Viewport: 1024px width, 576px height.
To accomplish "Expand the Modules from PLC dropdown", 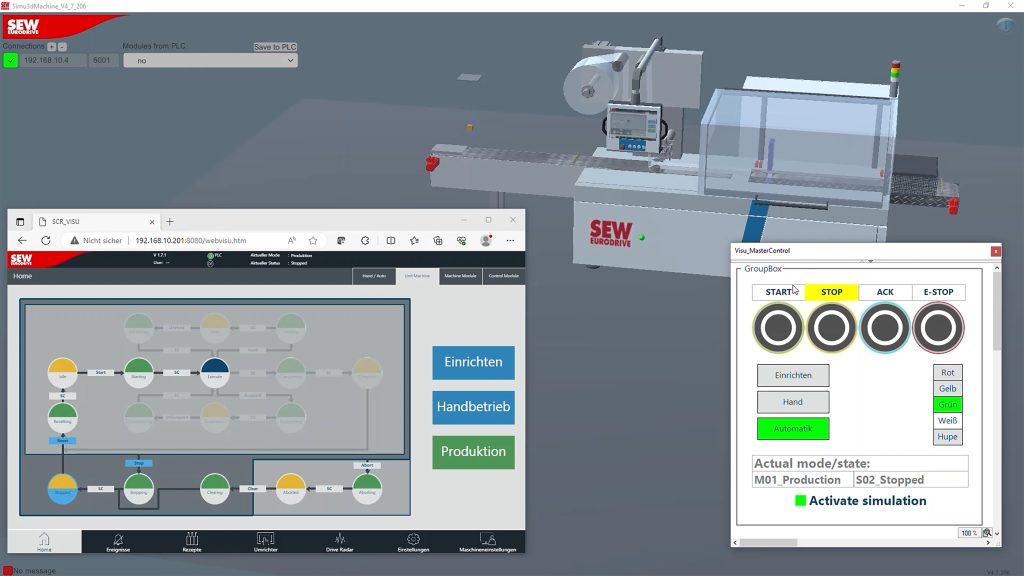I will [x=210, y=61].
